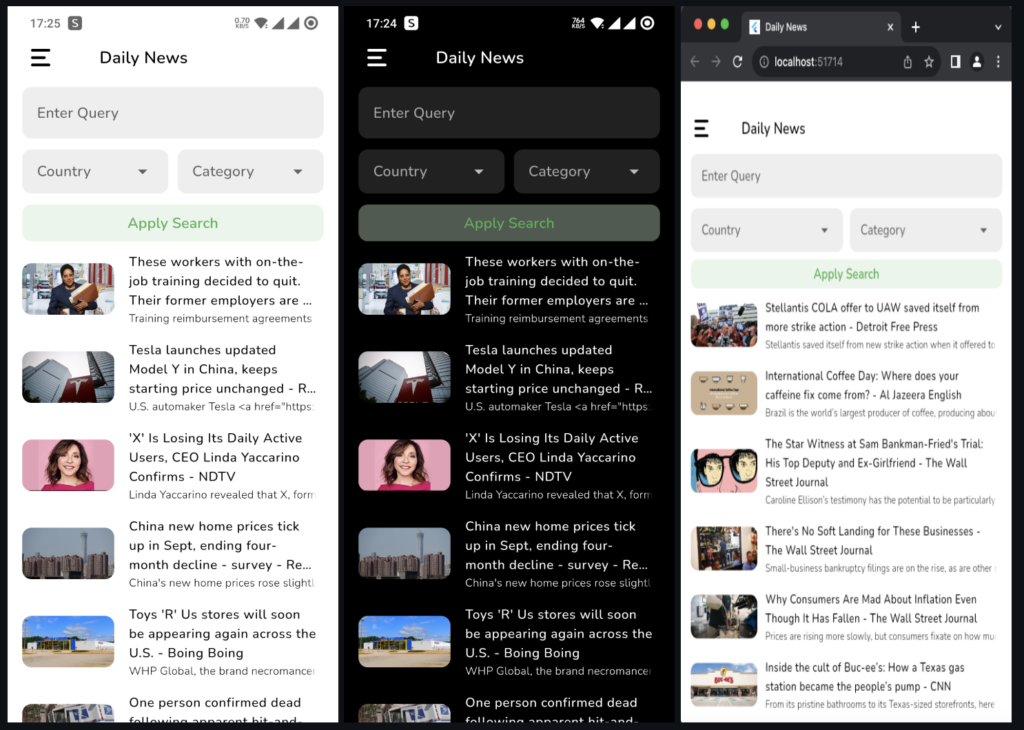
Task: Click coffee cups infographic thumbnail
Action: point(724,393)
